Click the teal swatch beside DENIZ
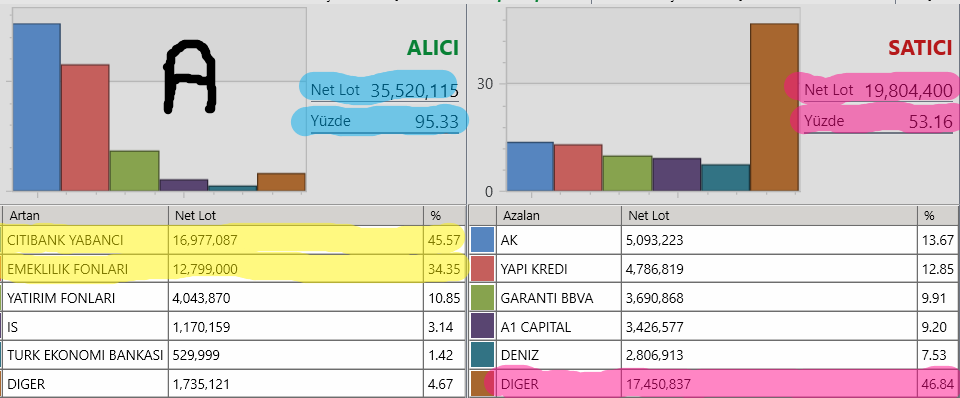The image size is (960, 398). pos(482,355)
